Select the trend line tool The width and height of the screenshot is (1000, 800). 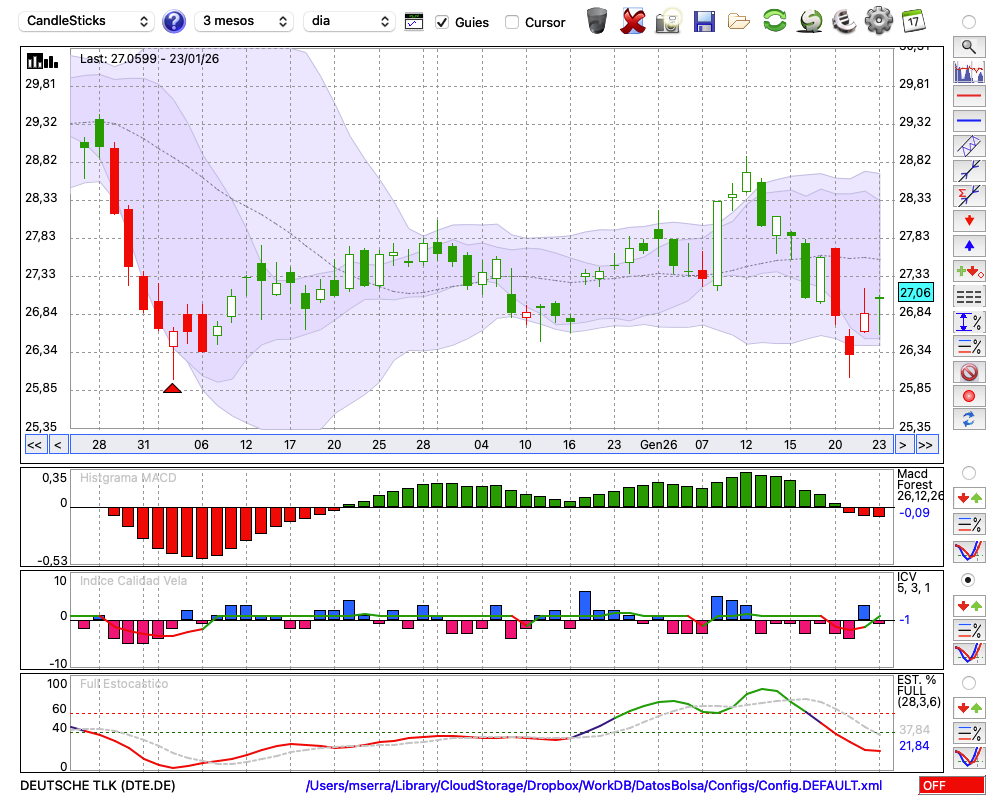pyautogui.click(x=969, y=171)
